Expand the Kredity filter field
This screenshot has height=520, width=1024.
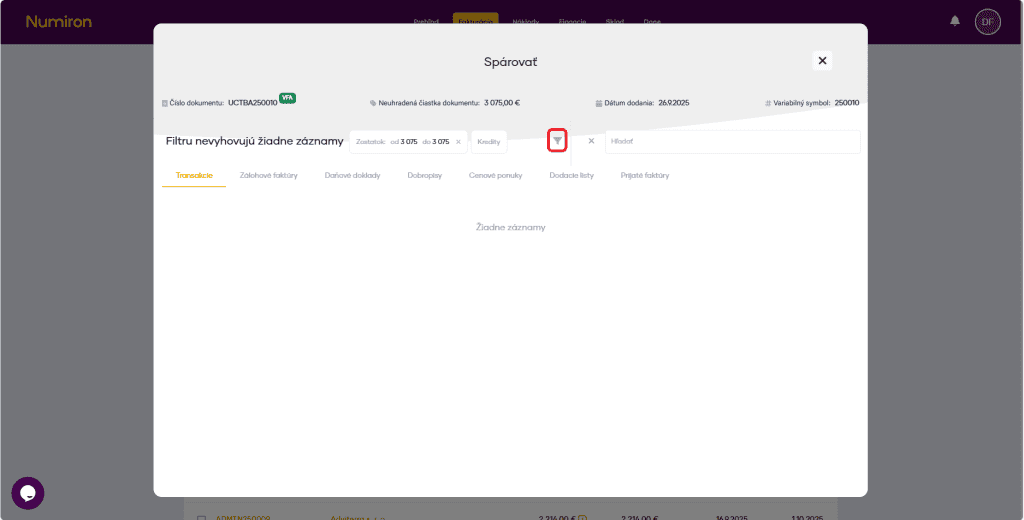[489, 142]
